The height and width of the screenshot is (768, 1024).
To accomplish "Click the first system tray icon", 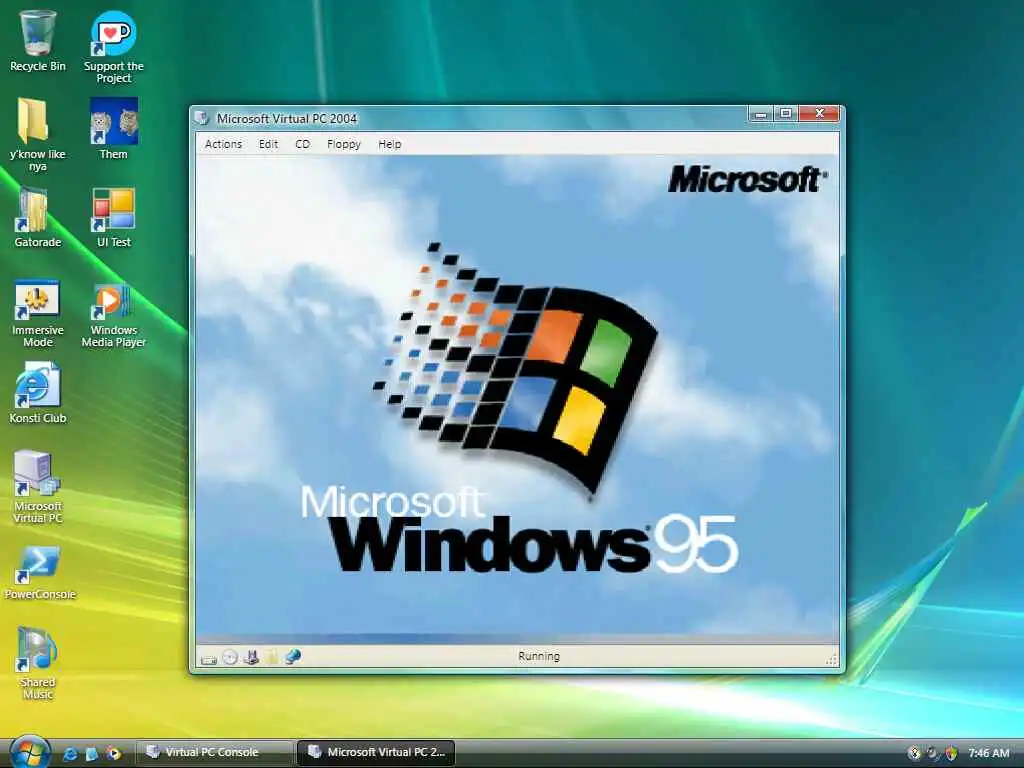I will (x=914, y=753).
